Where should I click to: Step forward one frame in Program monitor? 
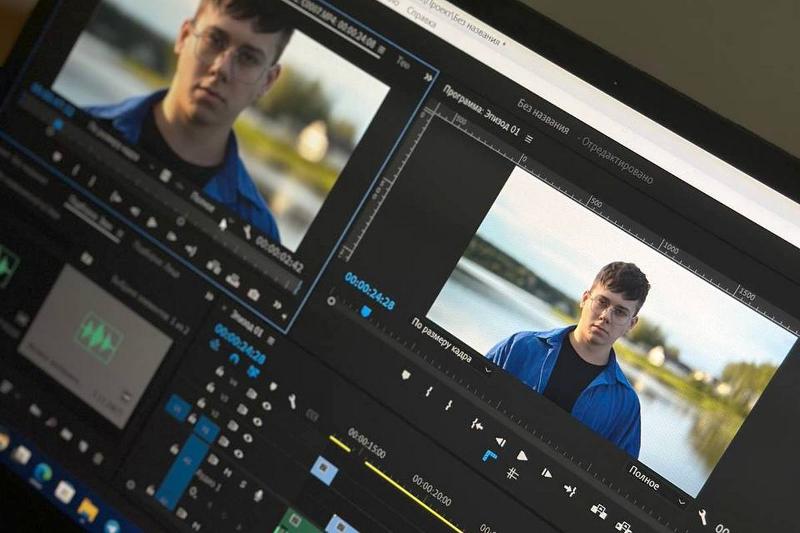pos(546,472)
